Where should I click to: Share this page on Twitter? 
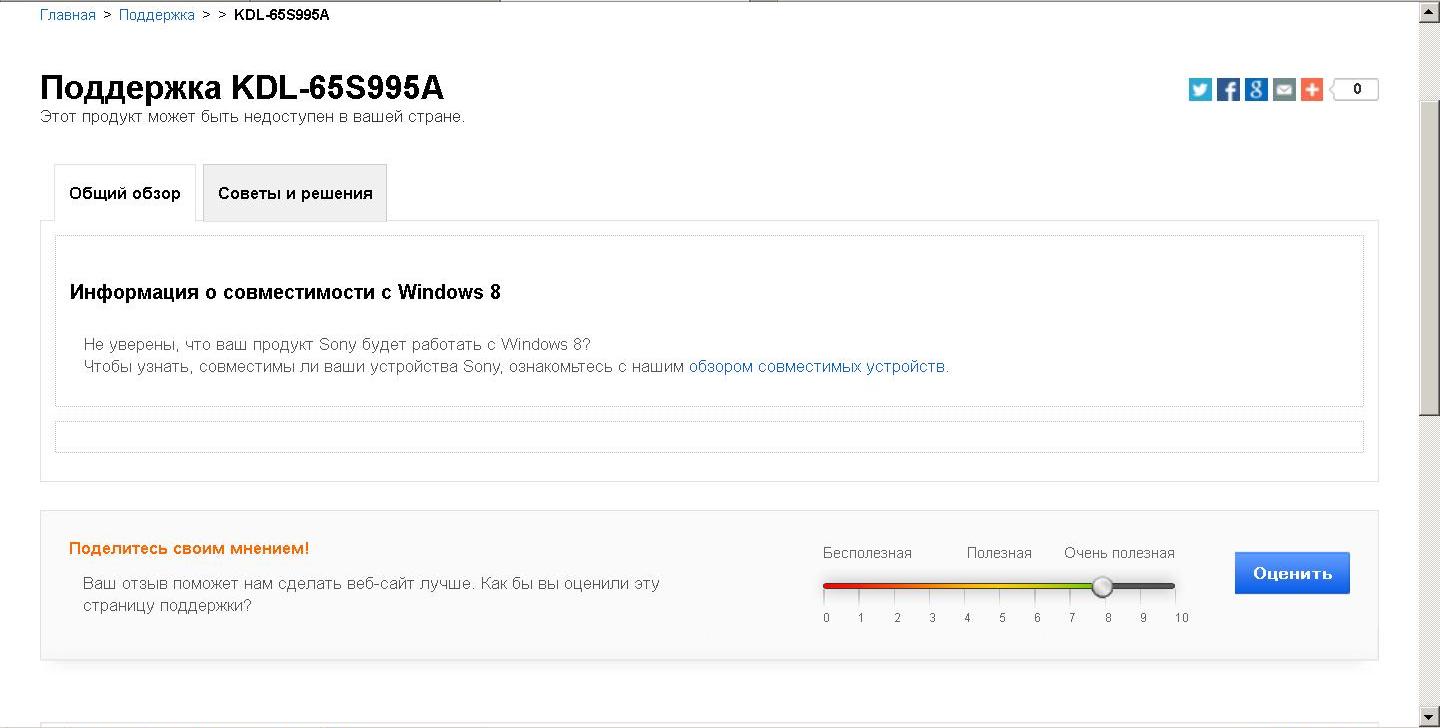click(1200, 90)
